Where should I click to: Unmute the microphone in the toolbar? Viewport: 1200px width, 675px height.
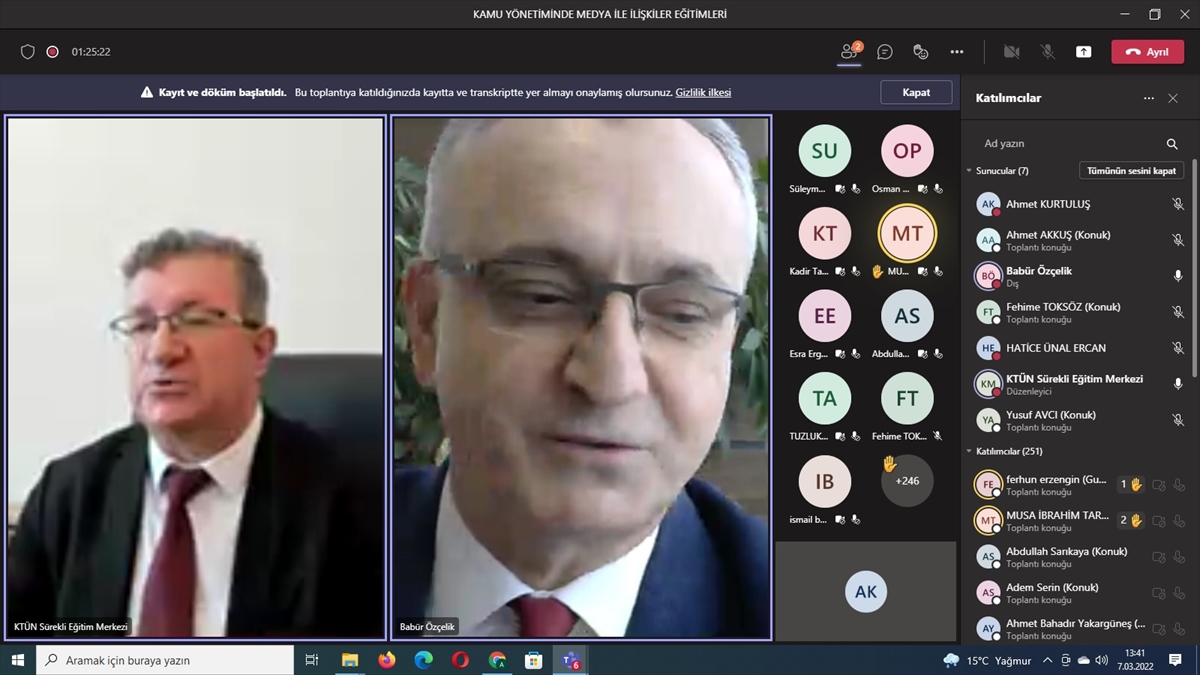pos(1048,52)
